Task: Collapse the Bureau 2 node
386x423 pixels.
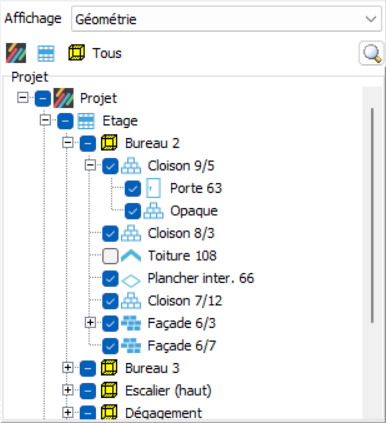Action: click(68, 143)
